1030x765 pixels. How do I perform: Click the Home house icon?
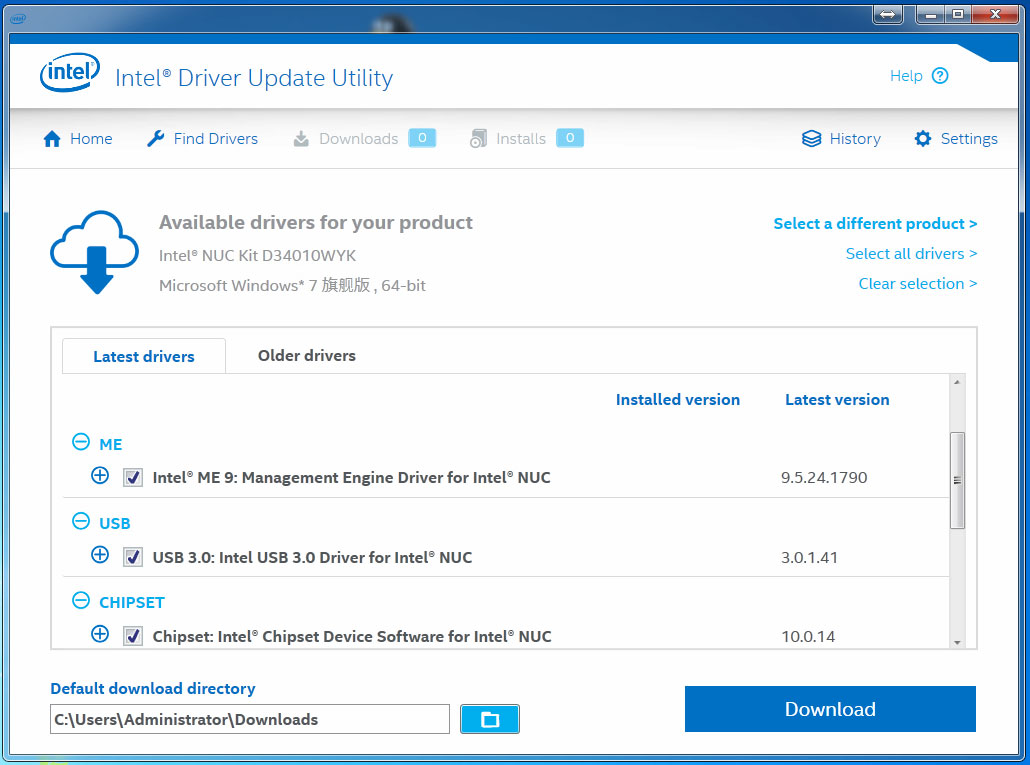(52, 139)
